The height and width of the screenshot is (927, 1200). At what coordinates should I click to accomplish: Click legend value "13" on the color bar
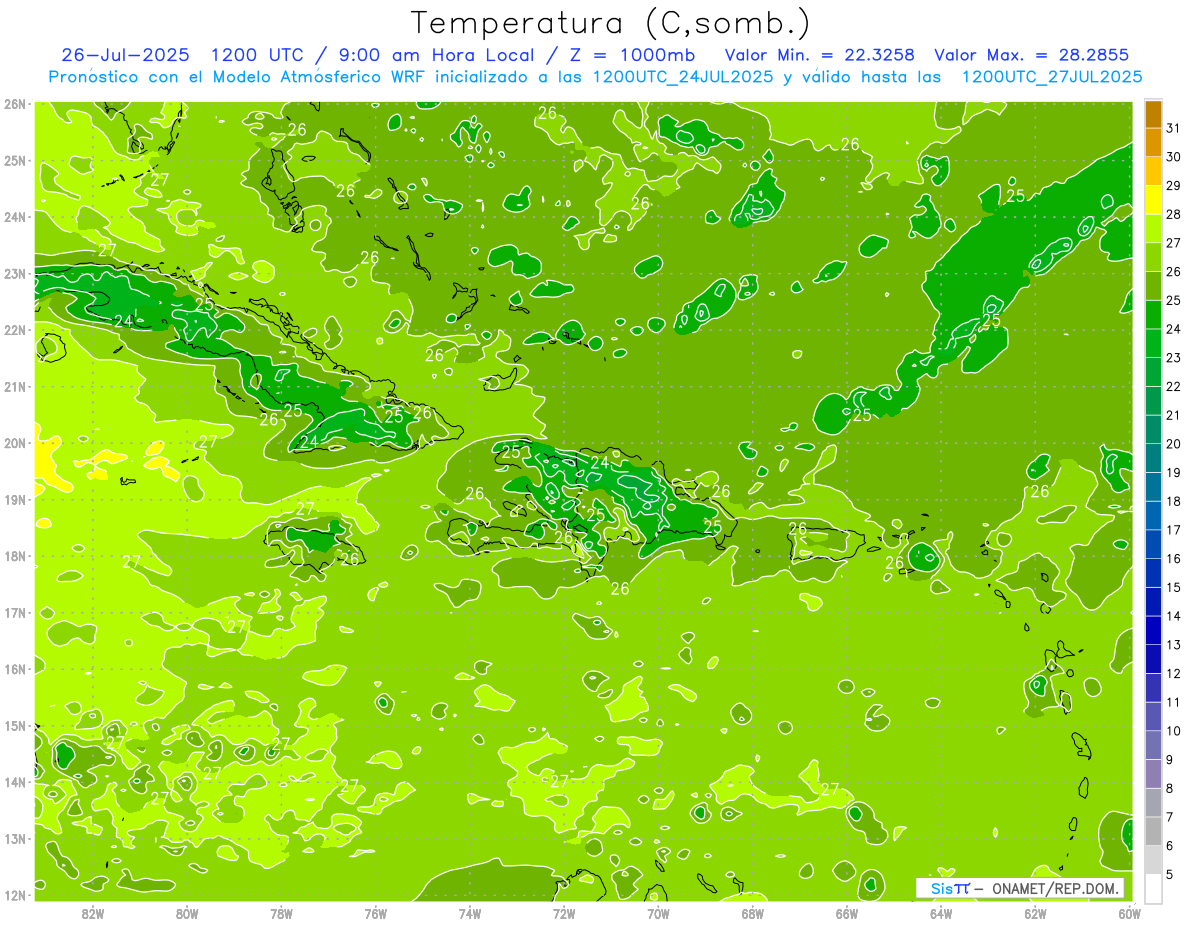(1174, 645)
